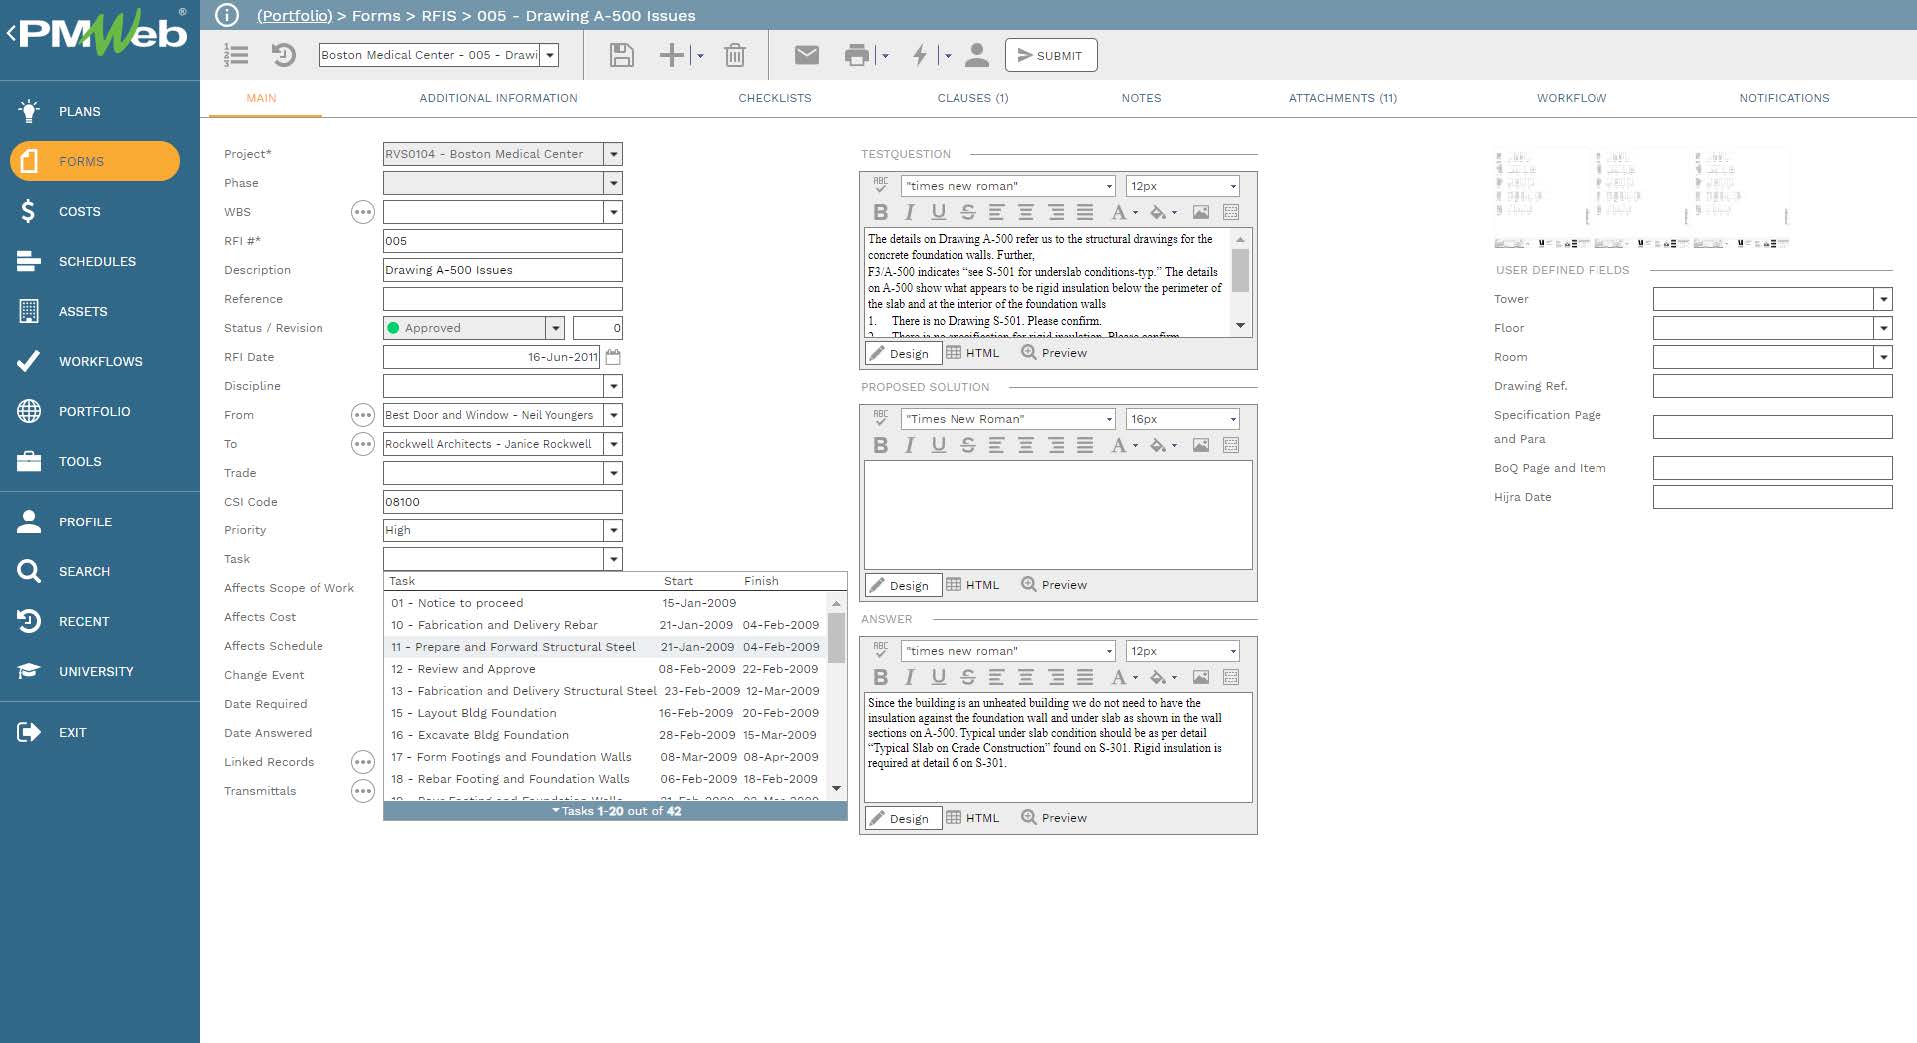Open the info icon beside Portfolio breadcrumb

(227, 15)
